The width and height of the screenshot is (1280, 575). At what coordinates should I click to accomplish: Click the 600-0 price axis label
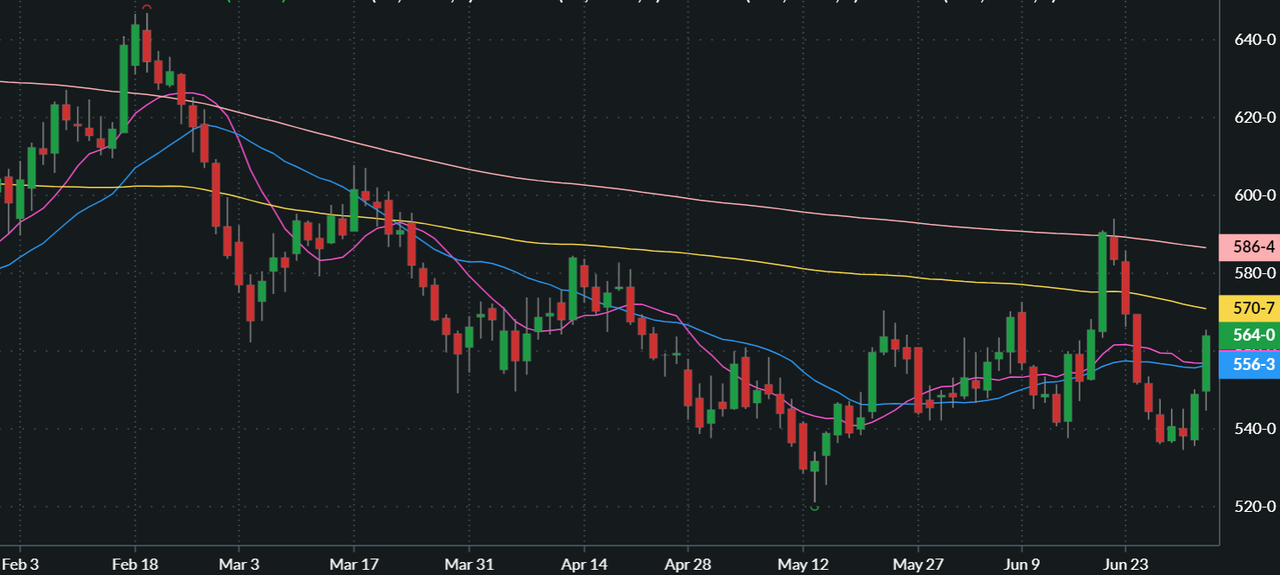click(x=1257, y=195)
